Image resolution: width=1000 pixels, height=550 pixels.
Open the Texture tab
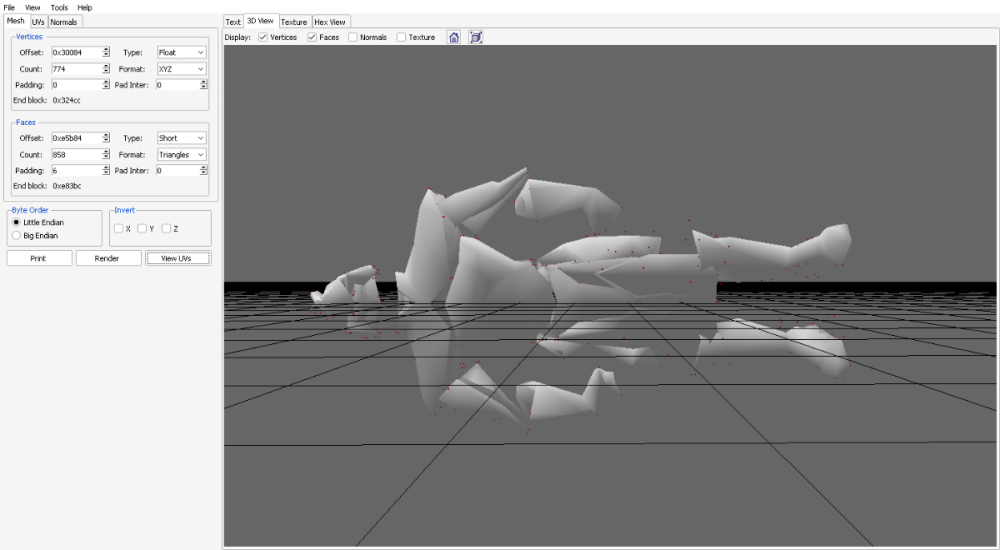294,22
